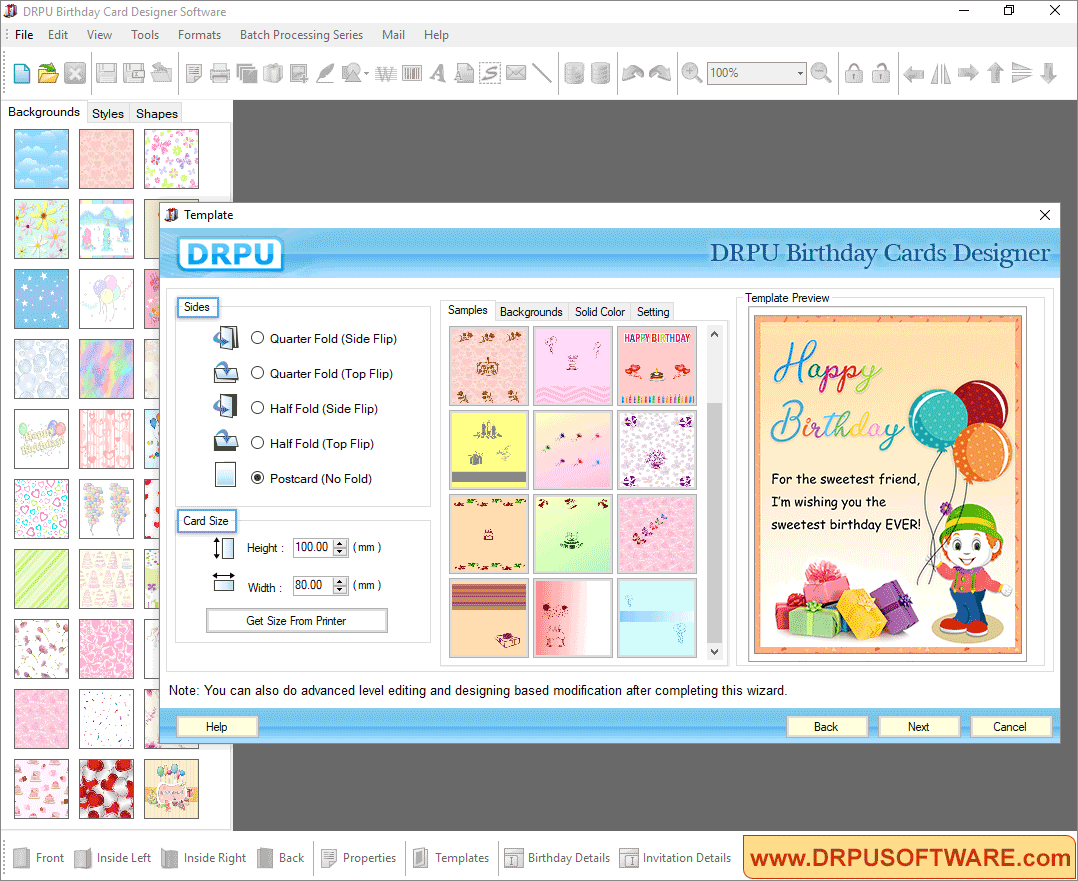
Task: Create a new card with New icon
Action: click(21, 73)
